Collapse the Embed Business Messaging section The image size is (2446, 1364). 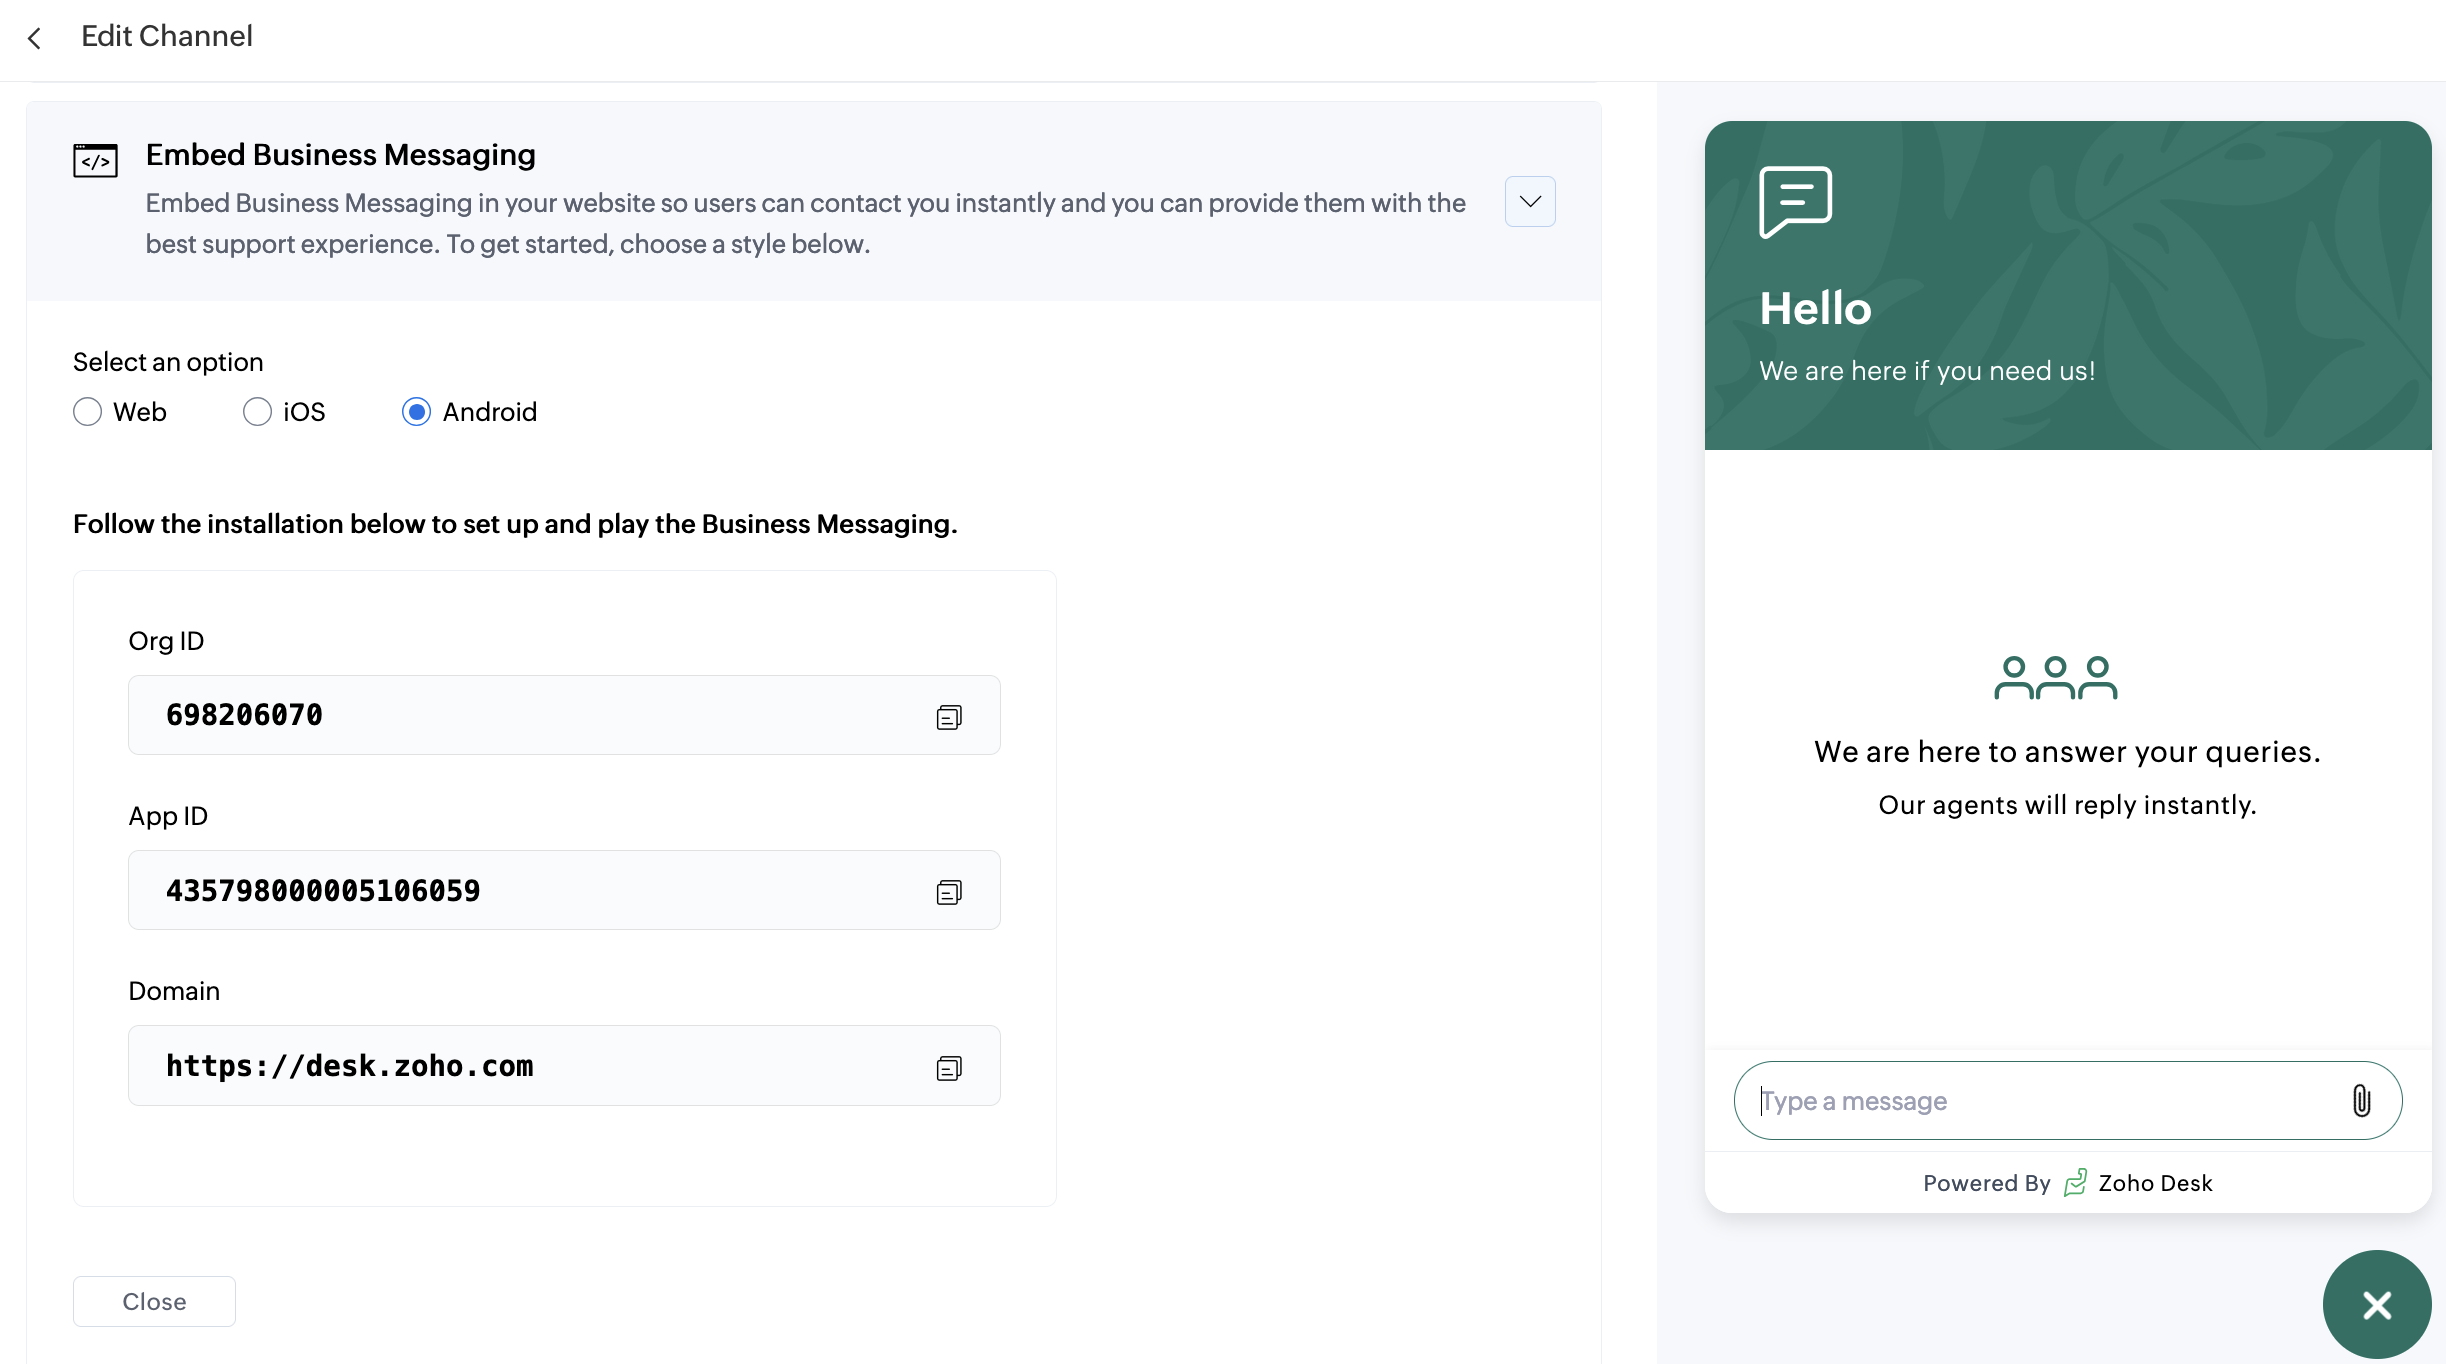[x=1529, y=202]
